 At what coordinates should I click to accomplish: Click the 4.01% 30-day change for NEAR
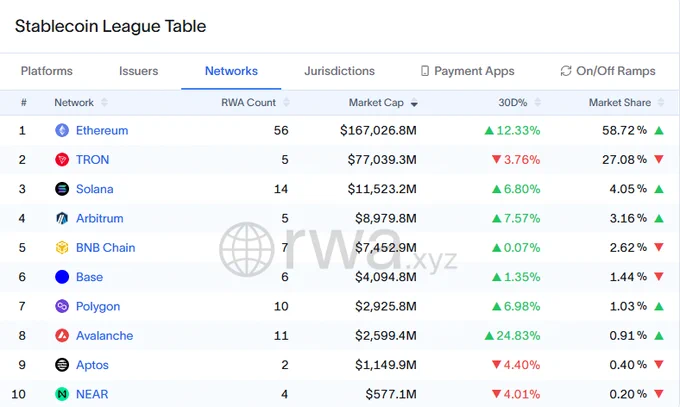coord(516,394)
